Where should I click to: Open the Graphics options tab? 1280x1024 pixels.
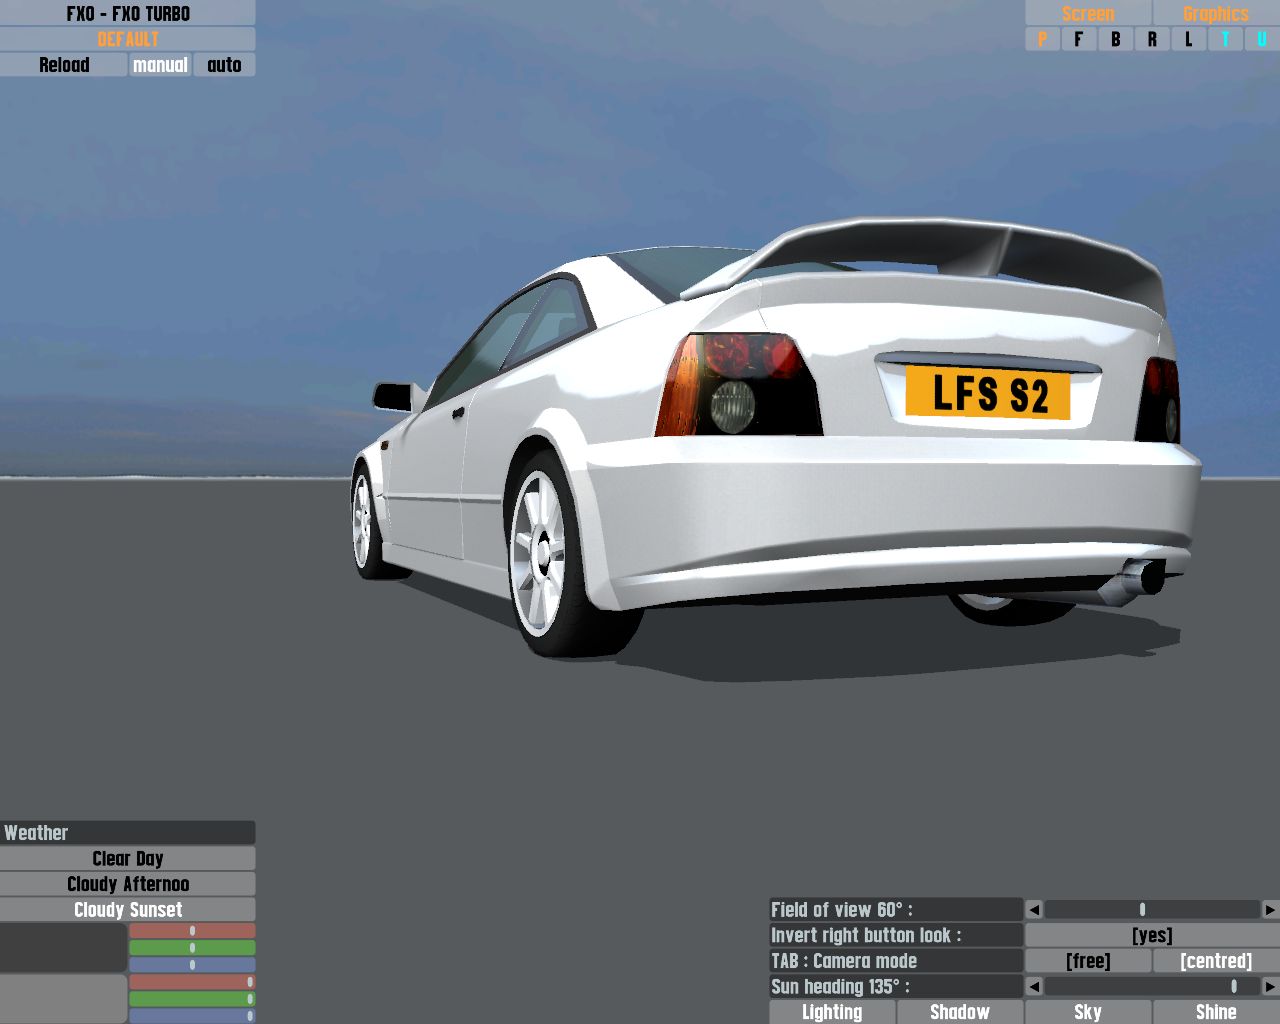point(1216,13)
